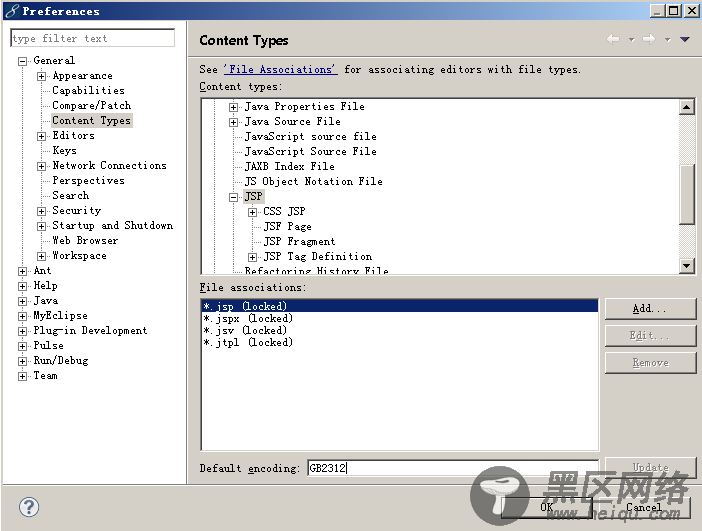702x531 pixels.
Task: Open the Help question mark icon
Action: tap(29, 507)
